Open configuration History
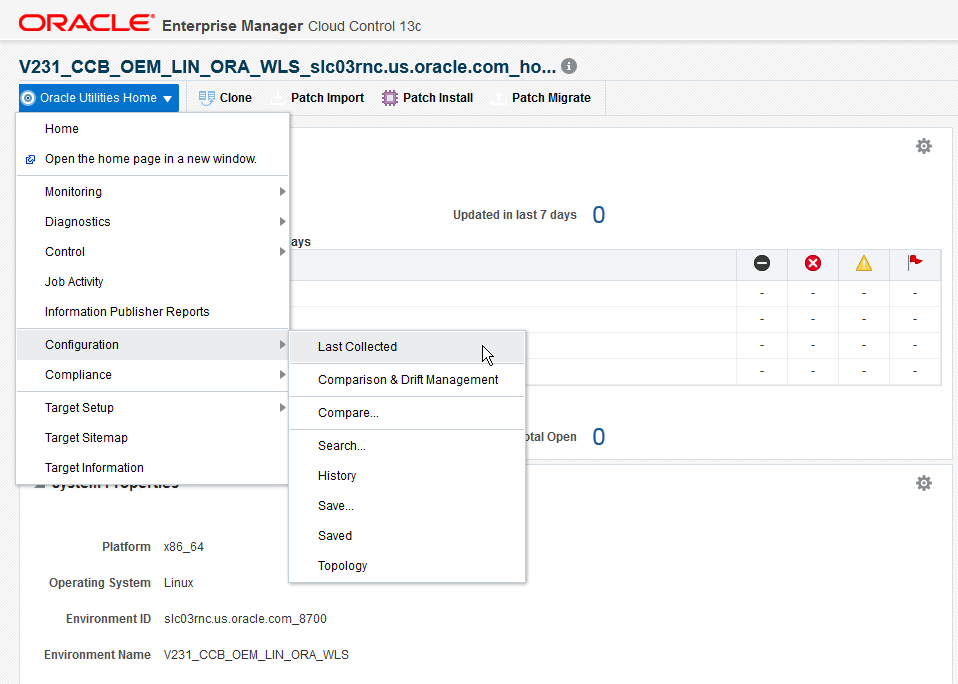 point(407,476)
